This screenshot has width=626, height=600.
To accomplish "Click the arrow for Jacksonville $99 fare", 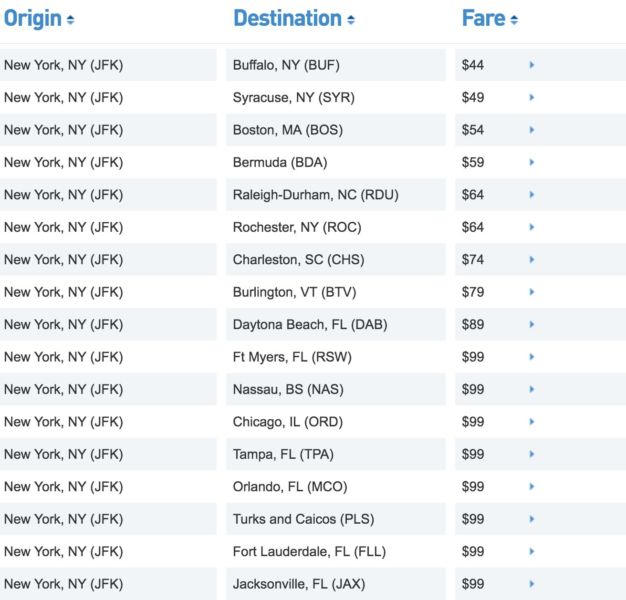I will 532,584.
